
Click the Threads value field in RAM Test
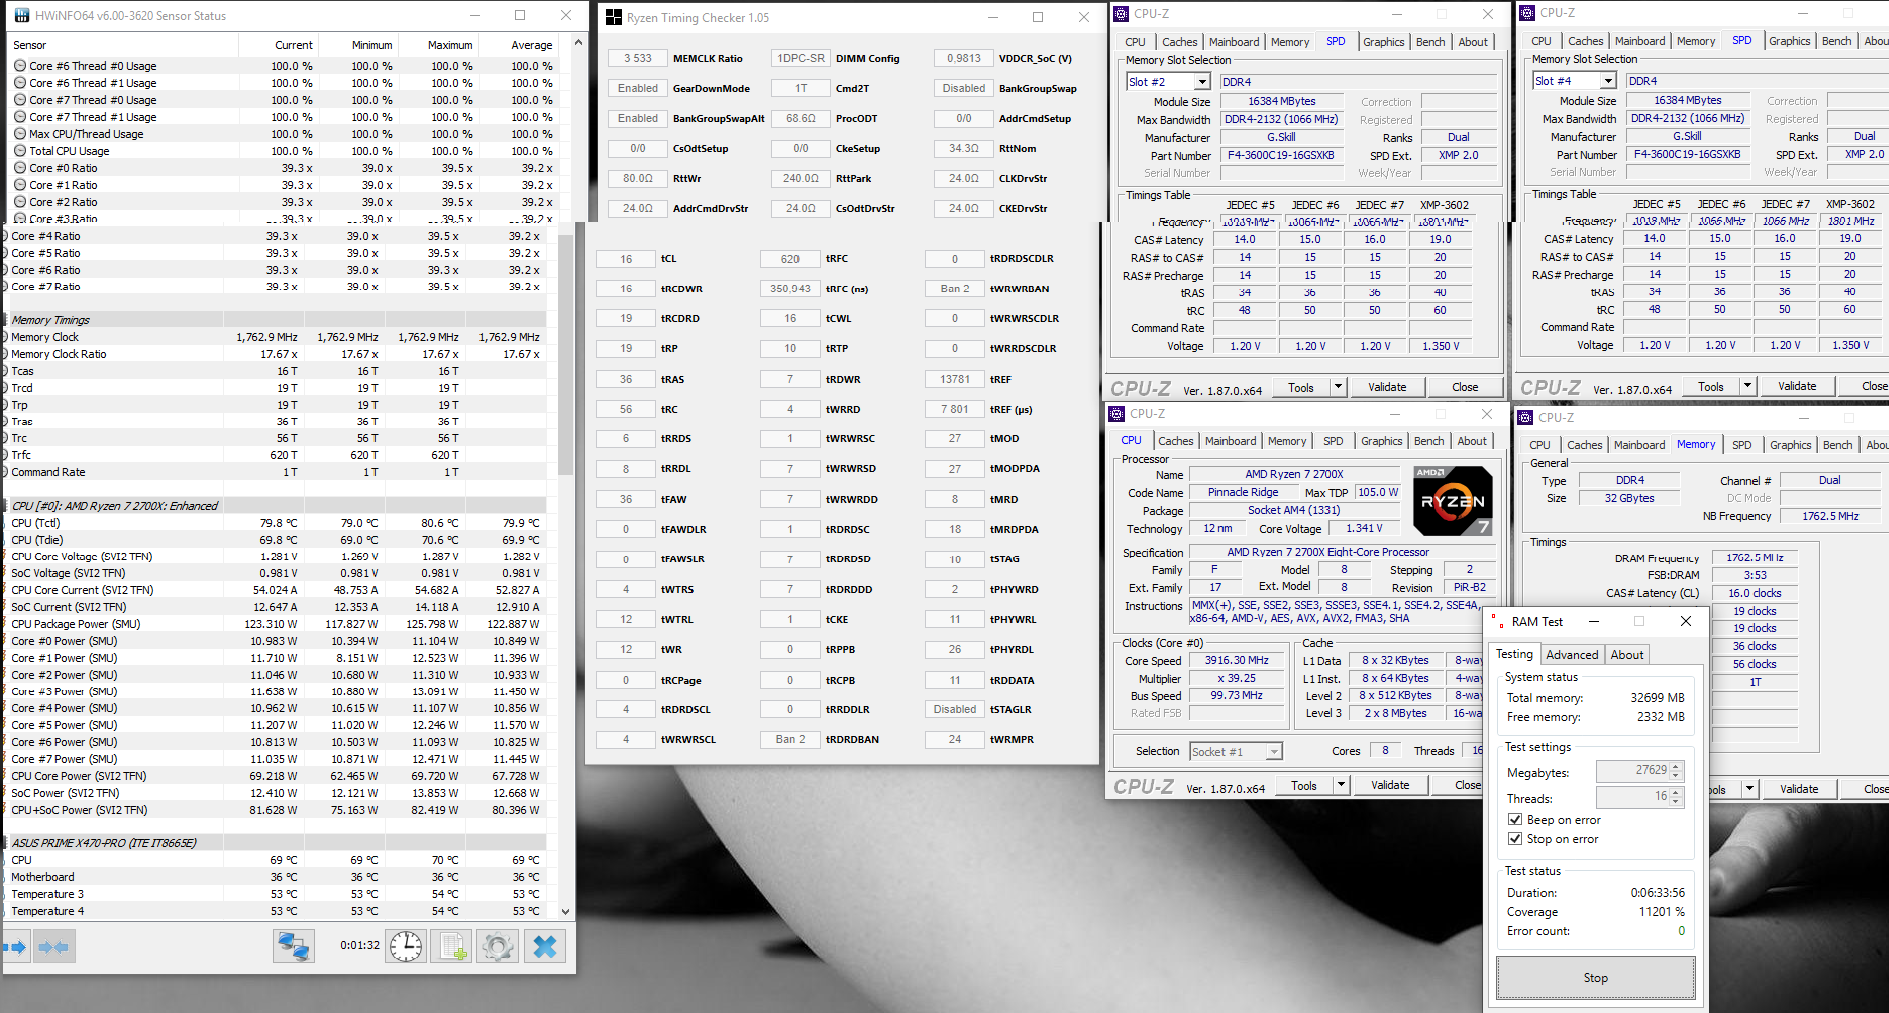pos(1634,797)
